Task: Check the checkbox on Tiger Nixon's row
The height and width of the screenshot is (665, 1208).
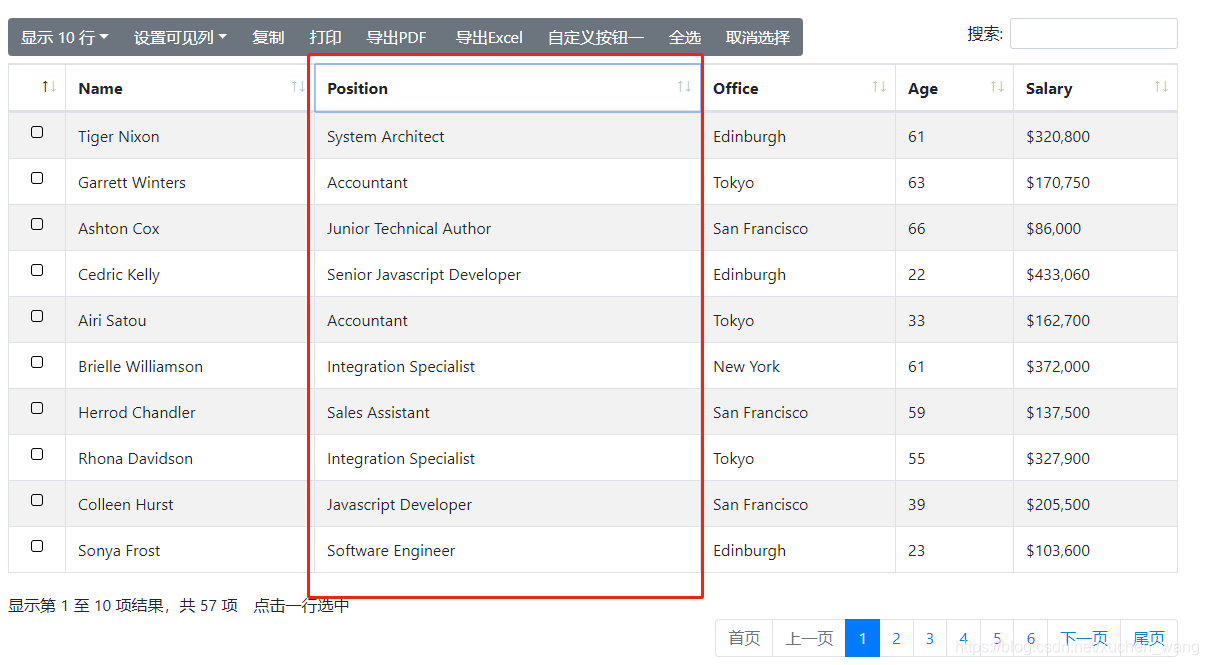Action: click(36, 131)
